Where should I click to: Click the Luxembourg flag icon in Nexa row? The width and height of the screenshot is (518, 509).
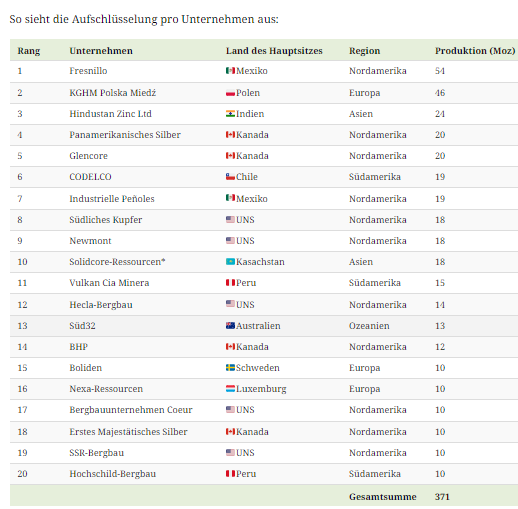coord(230,389)
